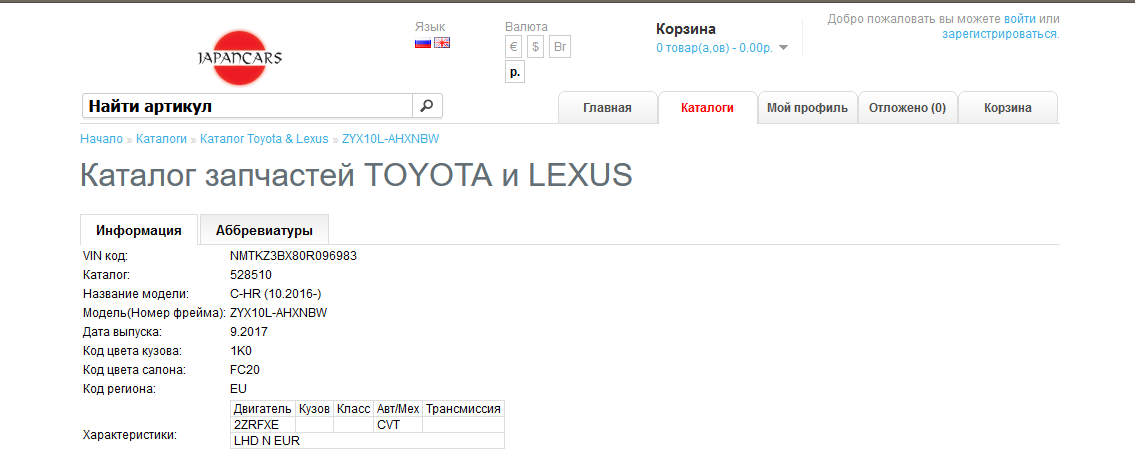Click Двигатель column header
This screenshot has width=1135, height=476.
[x=263, y=409]
